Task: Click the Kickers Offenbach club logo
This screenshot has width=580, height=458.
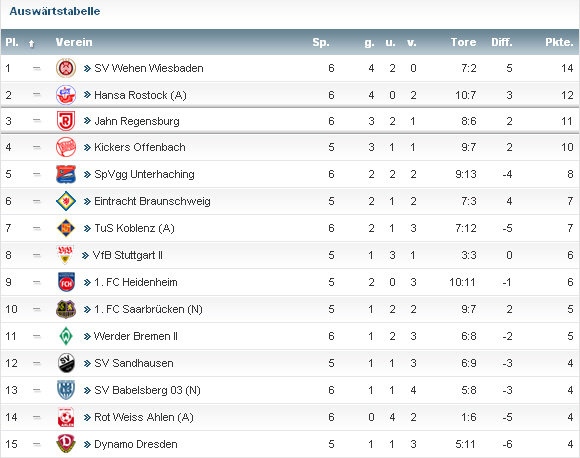Action: point(66,147)
